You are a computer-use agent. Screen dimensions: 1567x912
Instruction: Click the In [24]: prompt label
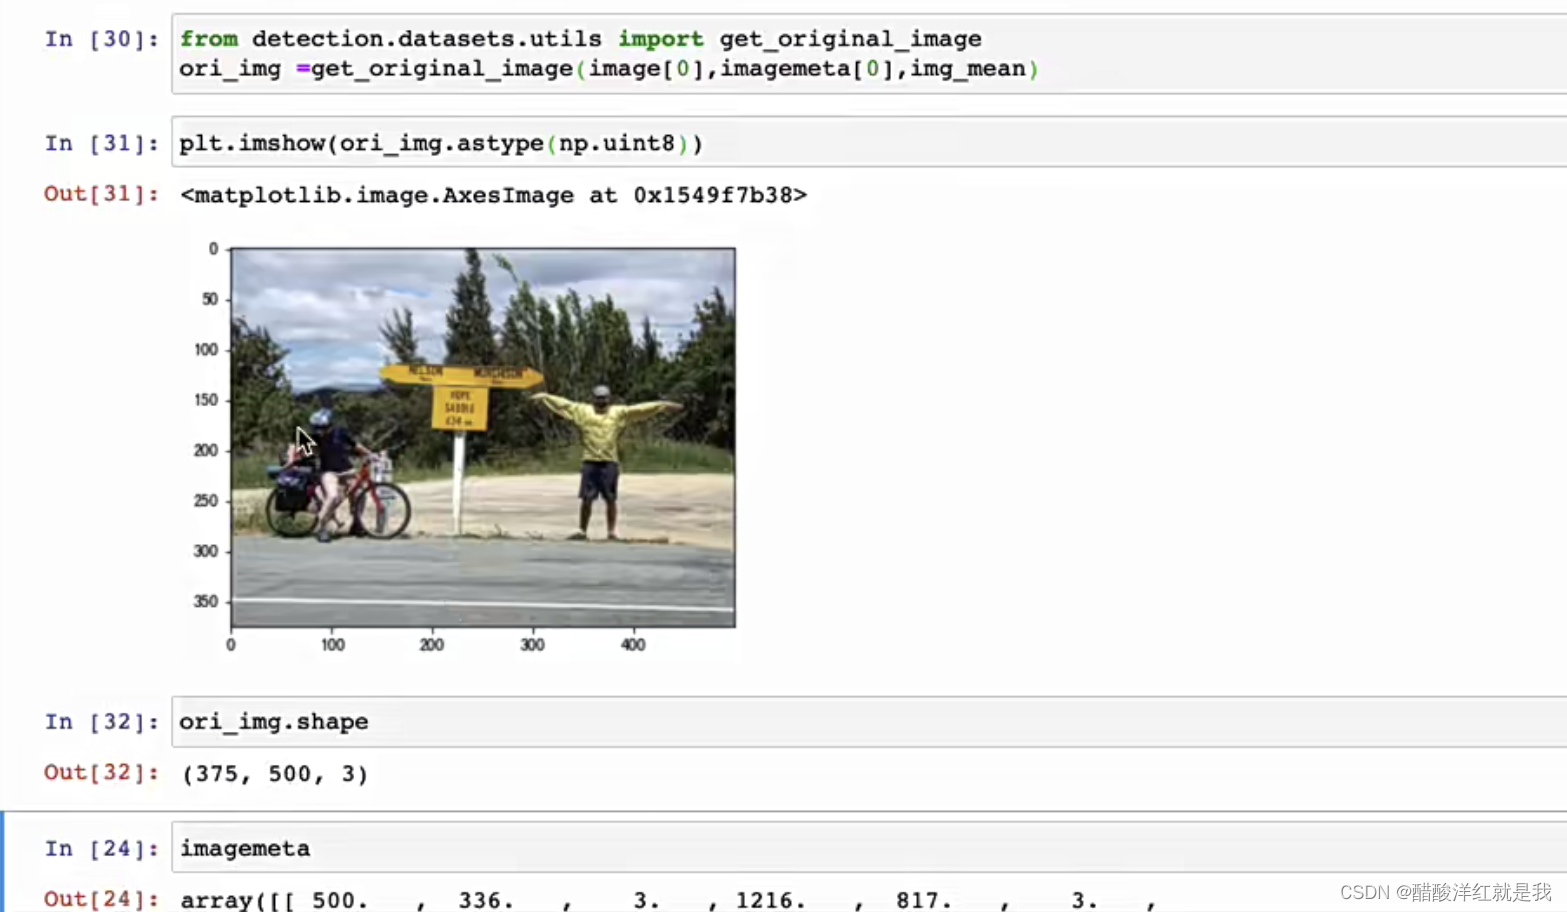[x=101, y=848]
